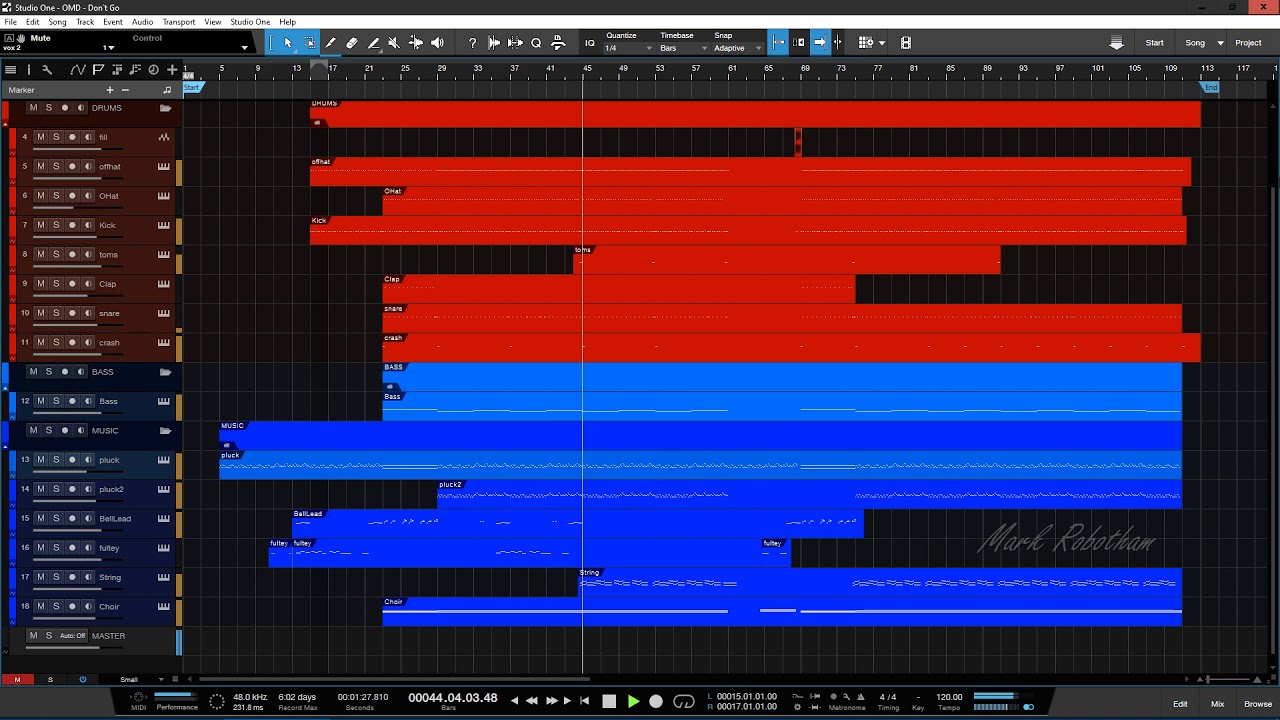
Task: Open the Song menu
Action: [x=57, y=22]
